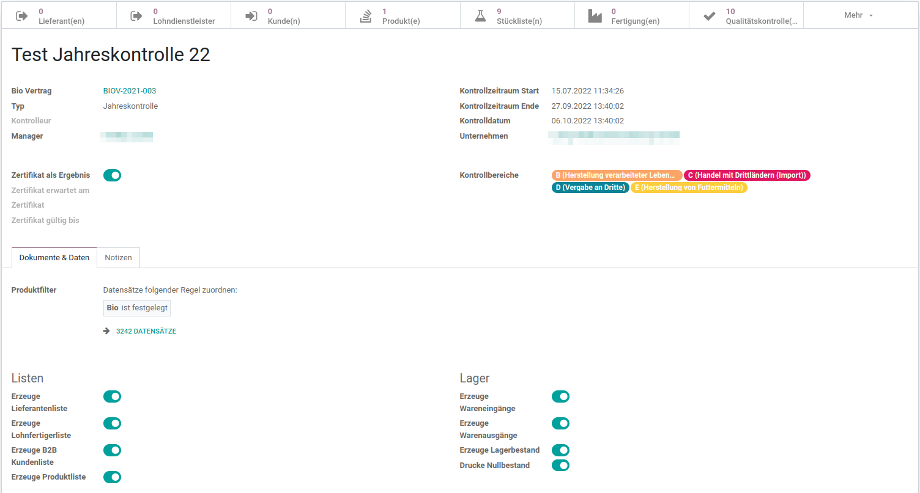This screenshot has width=920, height=493.
Task: Open the Produkt(e) stat button
Action: pos(401,15)
